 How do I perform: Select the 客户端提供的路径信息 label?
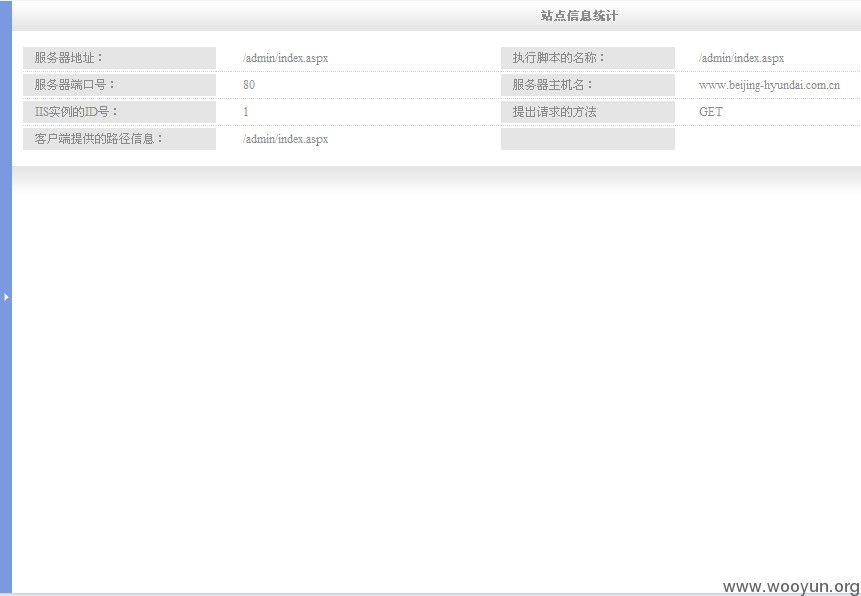click(x=99, y=138)
